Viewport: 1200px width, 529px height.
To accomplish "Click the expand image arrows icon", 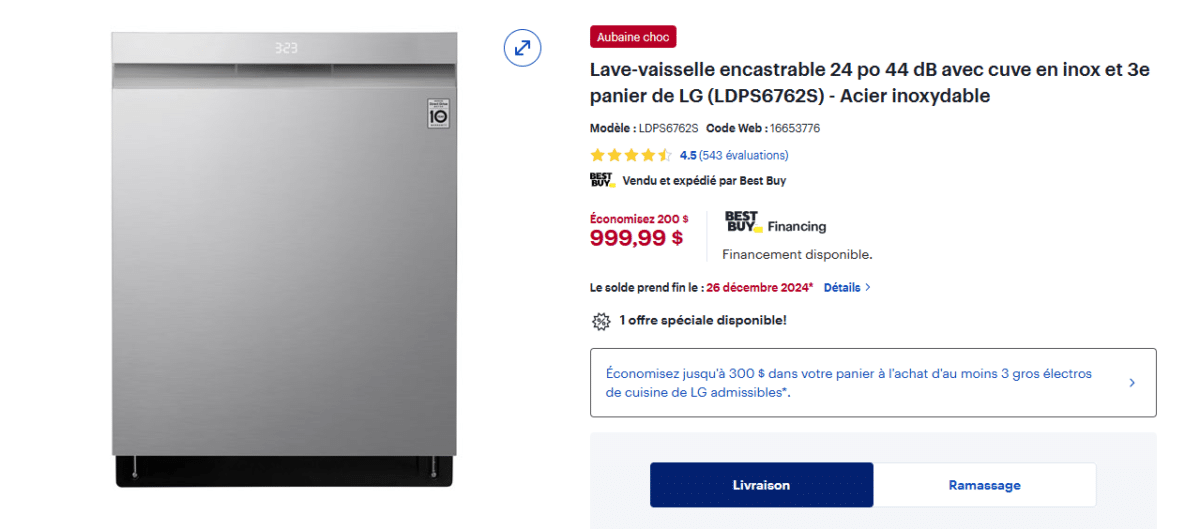I will click(522, 48).
